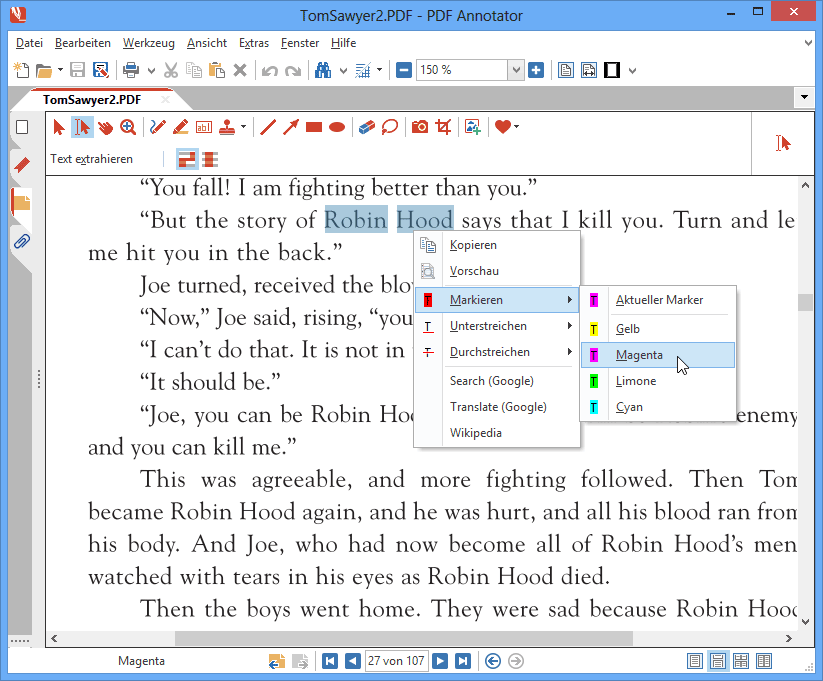Image resolution: width=823 pixels, height=681 pixels.
Task: Open the zoom level dropdown
Action: click(516, 70)
